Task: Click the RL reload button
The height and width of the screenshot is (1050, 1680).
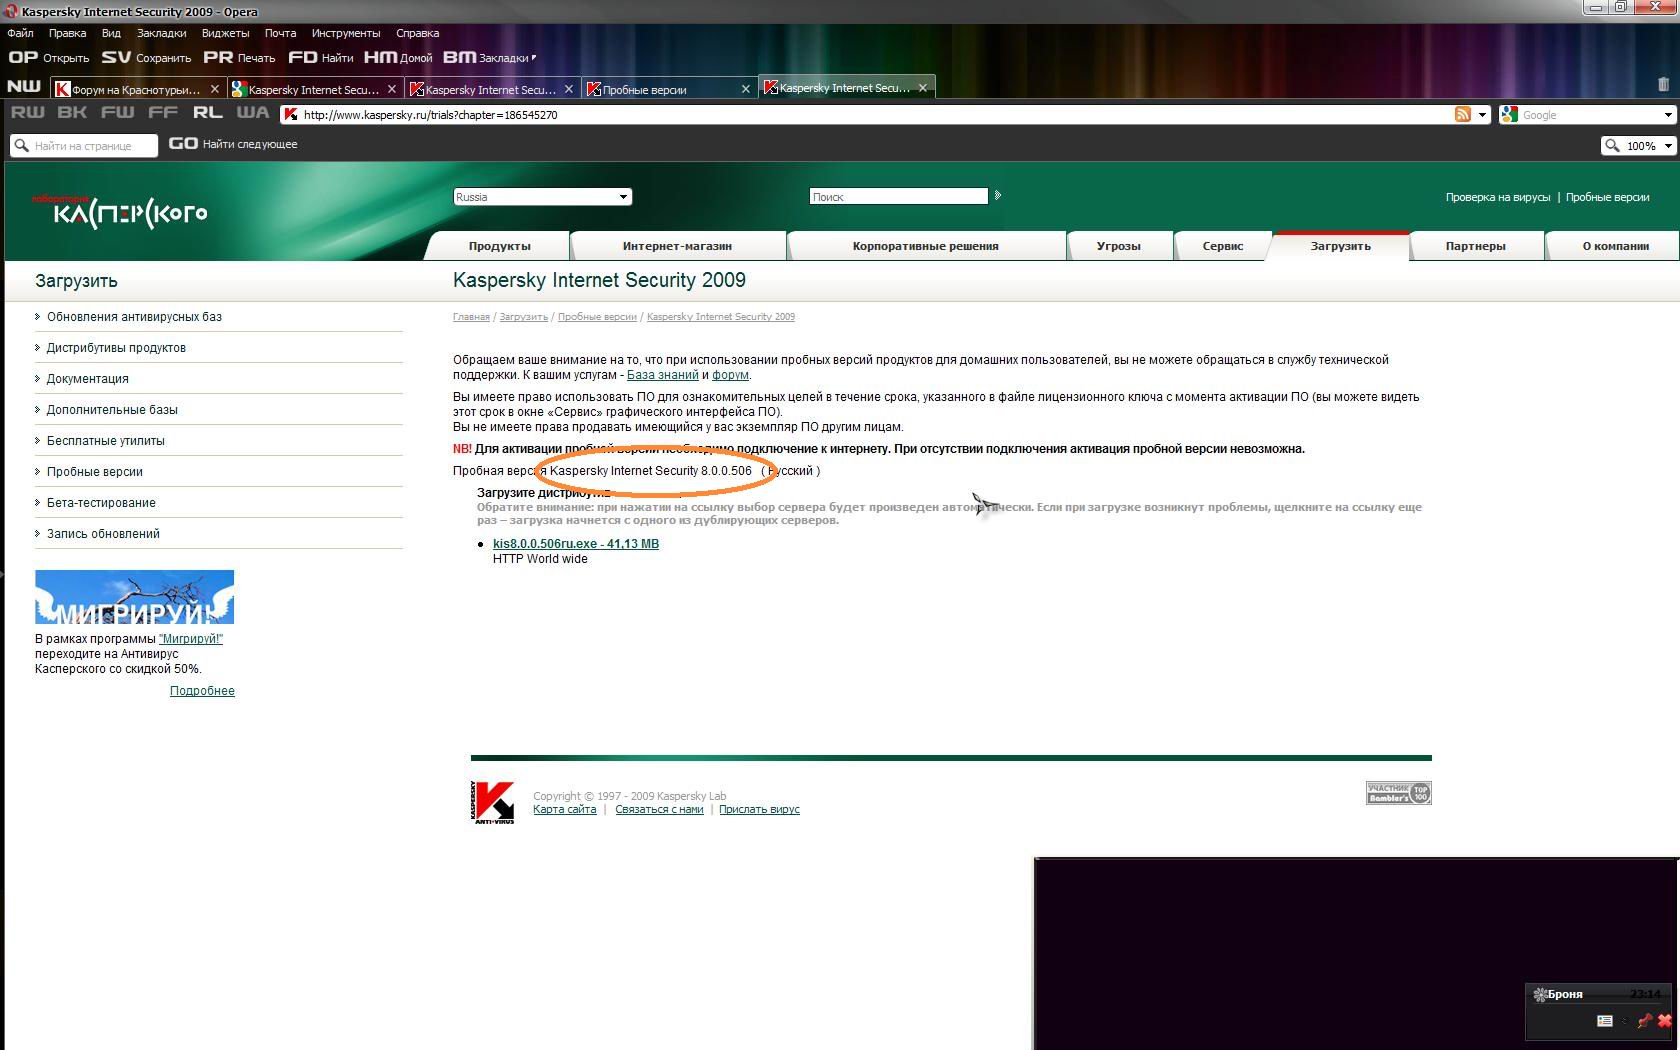Action: click(x=208, y=112)
